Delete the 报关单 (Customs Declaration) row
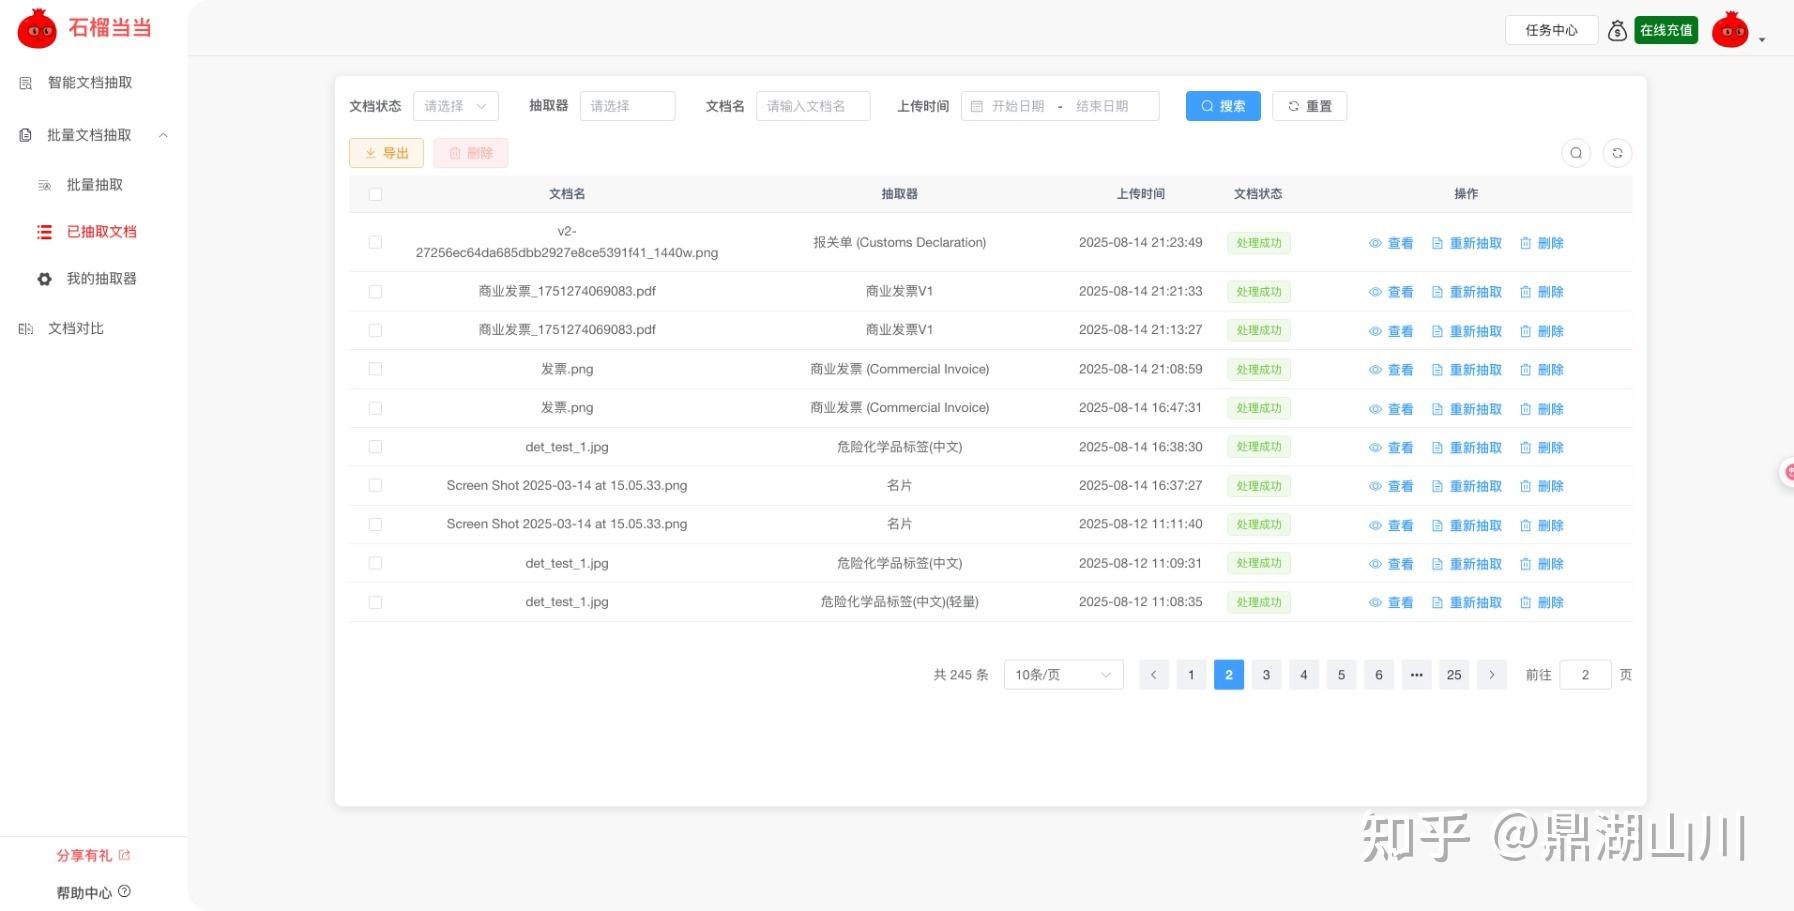 point(1541,243)
